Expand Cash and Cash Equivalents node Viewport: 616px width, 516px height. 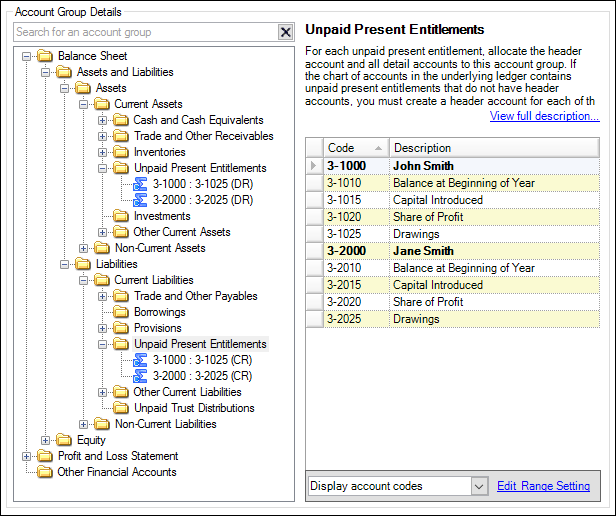coord(103,120)
